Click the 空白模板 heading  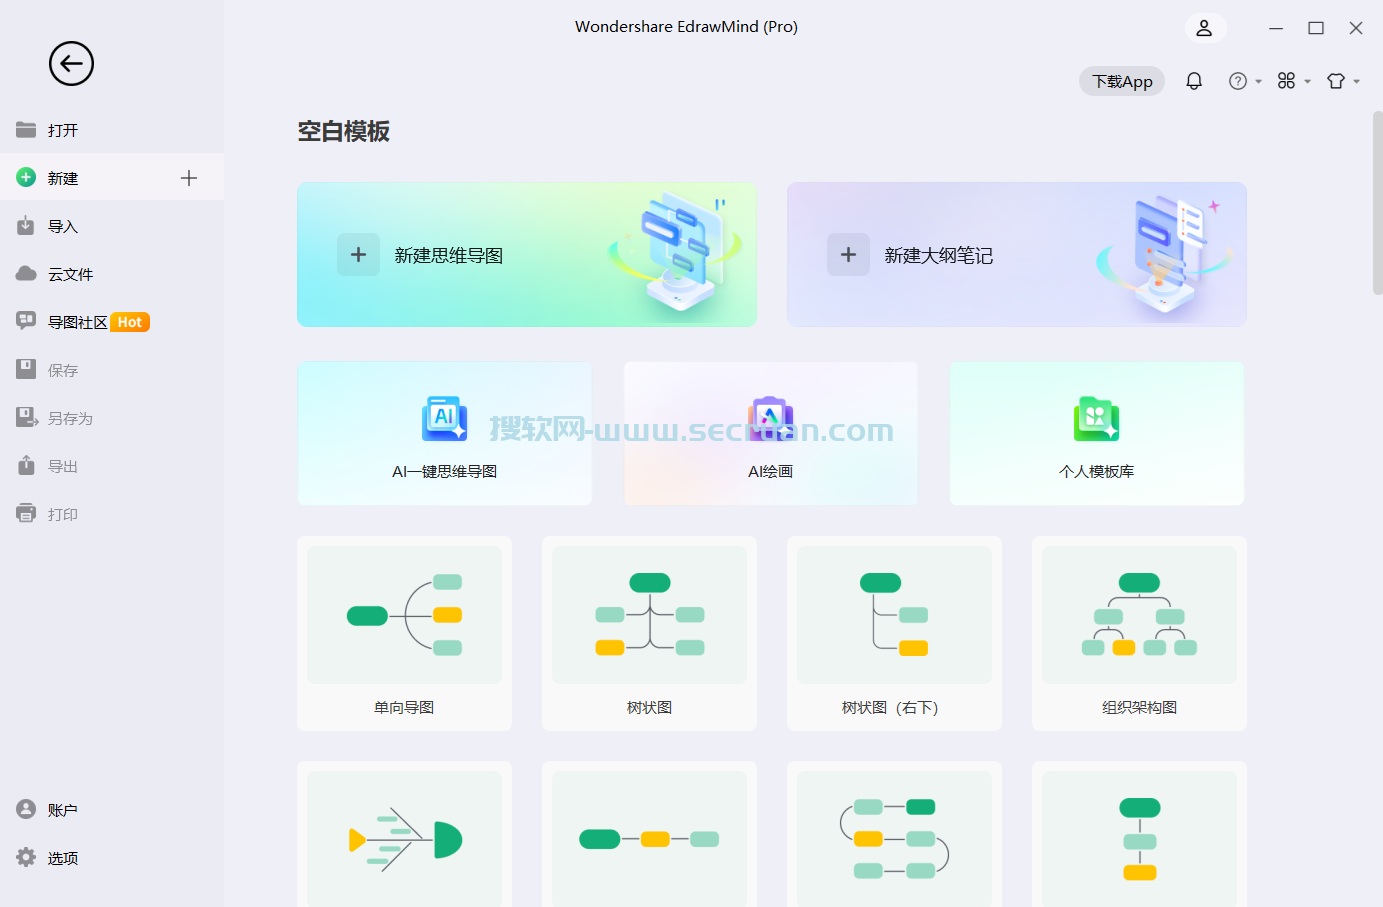point(343,131)
